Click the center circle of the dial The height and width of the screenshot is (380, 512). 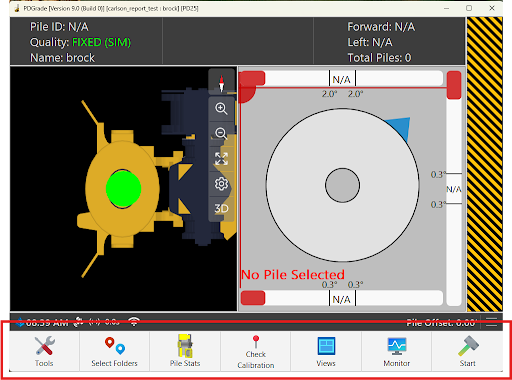click(342, 185)
